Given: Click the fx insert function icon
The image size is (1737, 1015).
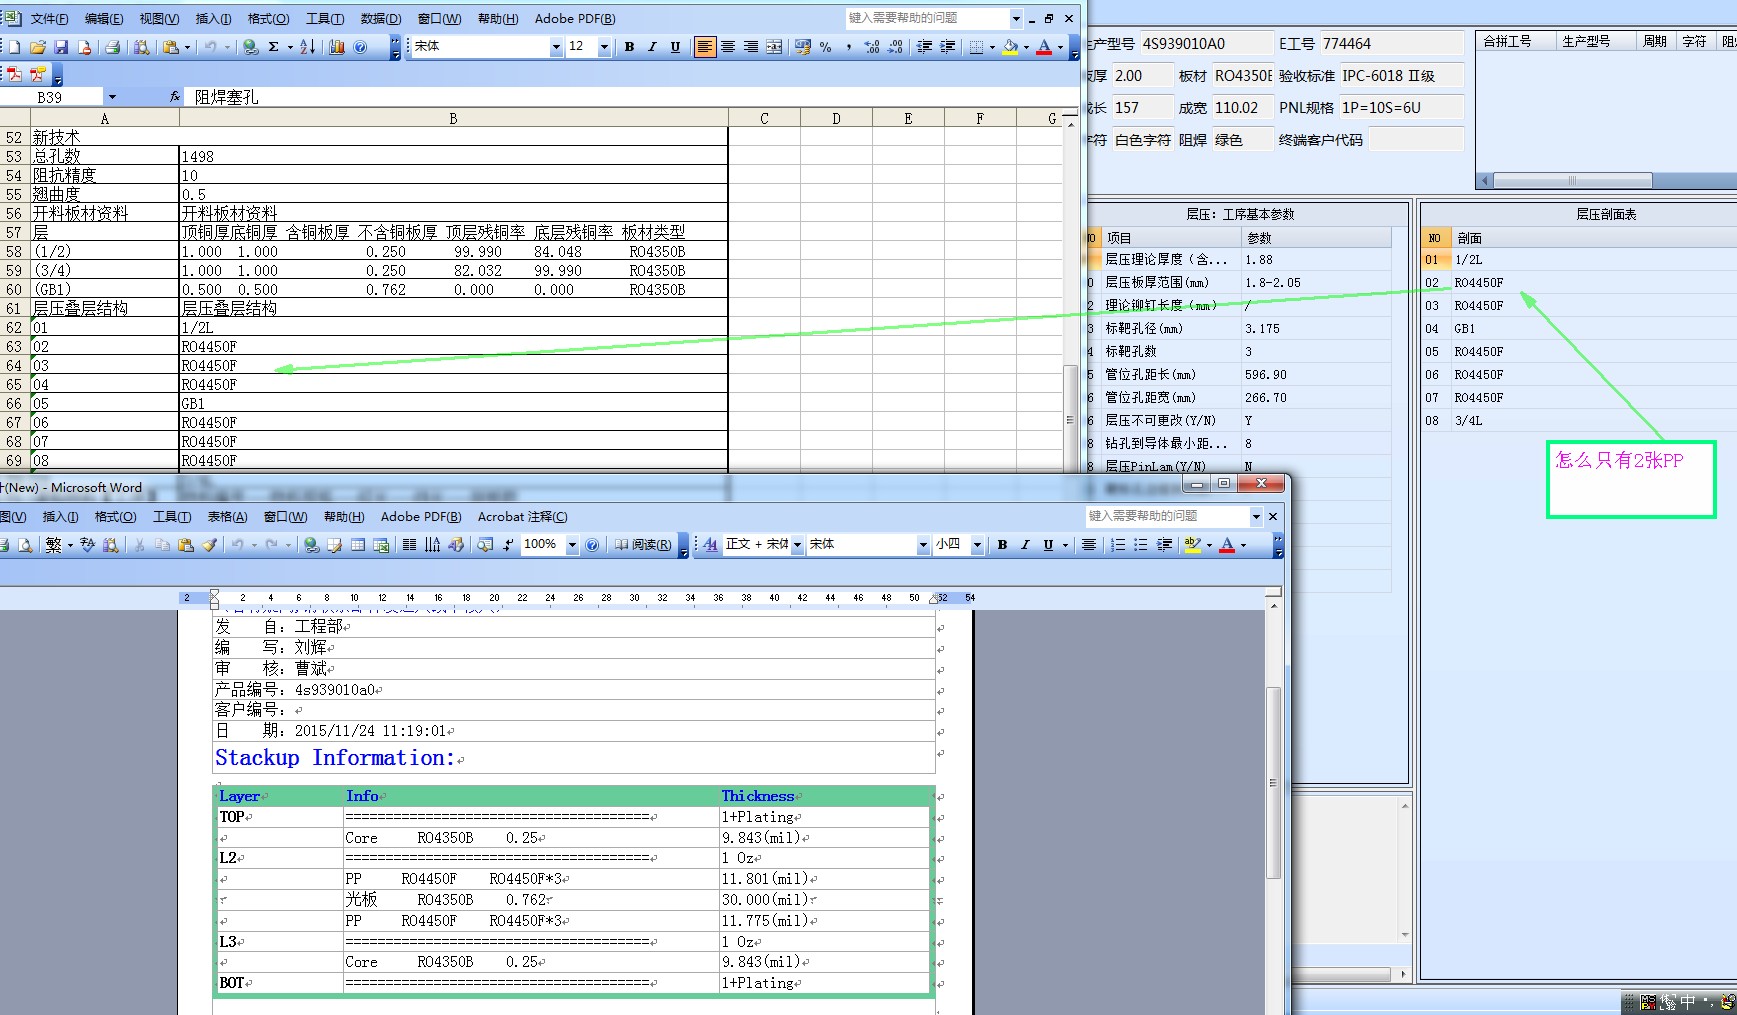Looking at the screenshot, I should [175, 97].
